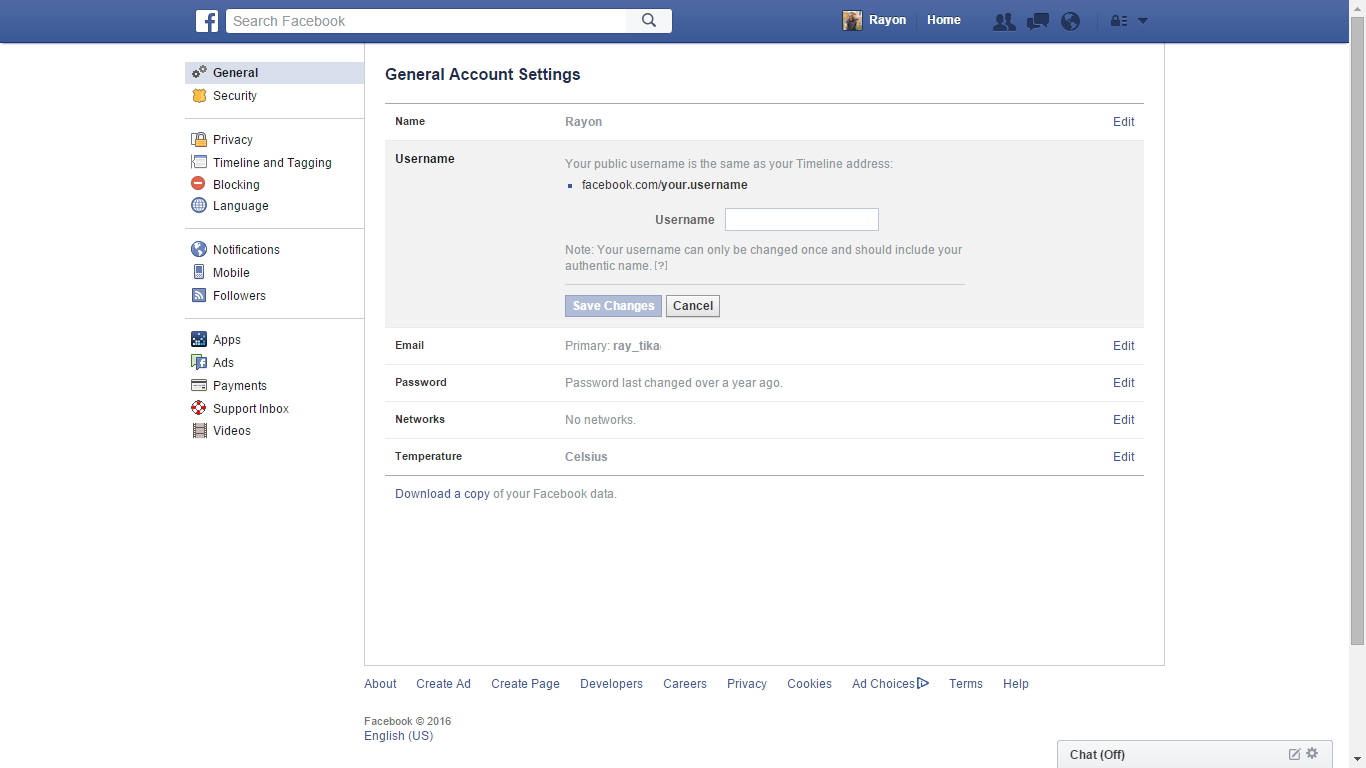1366x768 pixels.
Task: Open Create Ad footer link
Action: (x=443, y=684)
